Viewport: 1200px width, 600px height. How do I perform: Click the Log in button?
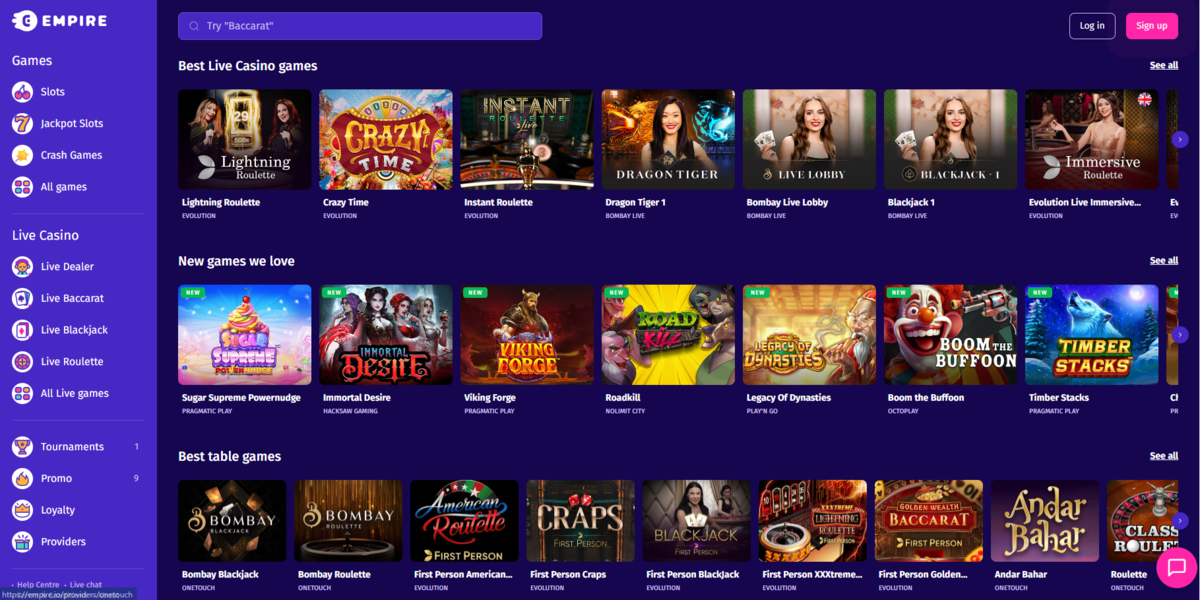click(1092, 26)
